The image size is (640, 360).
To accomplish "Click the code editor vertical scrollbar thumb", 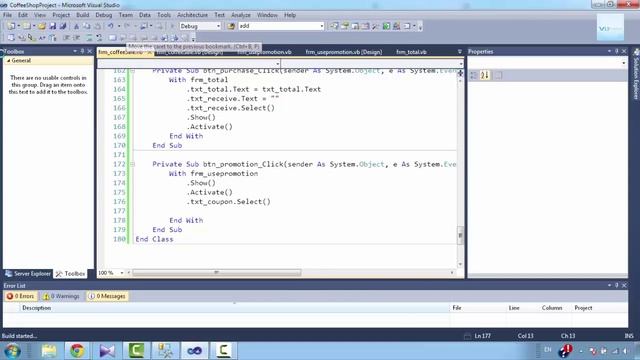I will [460, 236].
